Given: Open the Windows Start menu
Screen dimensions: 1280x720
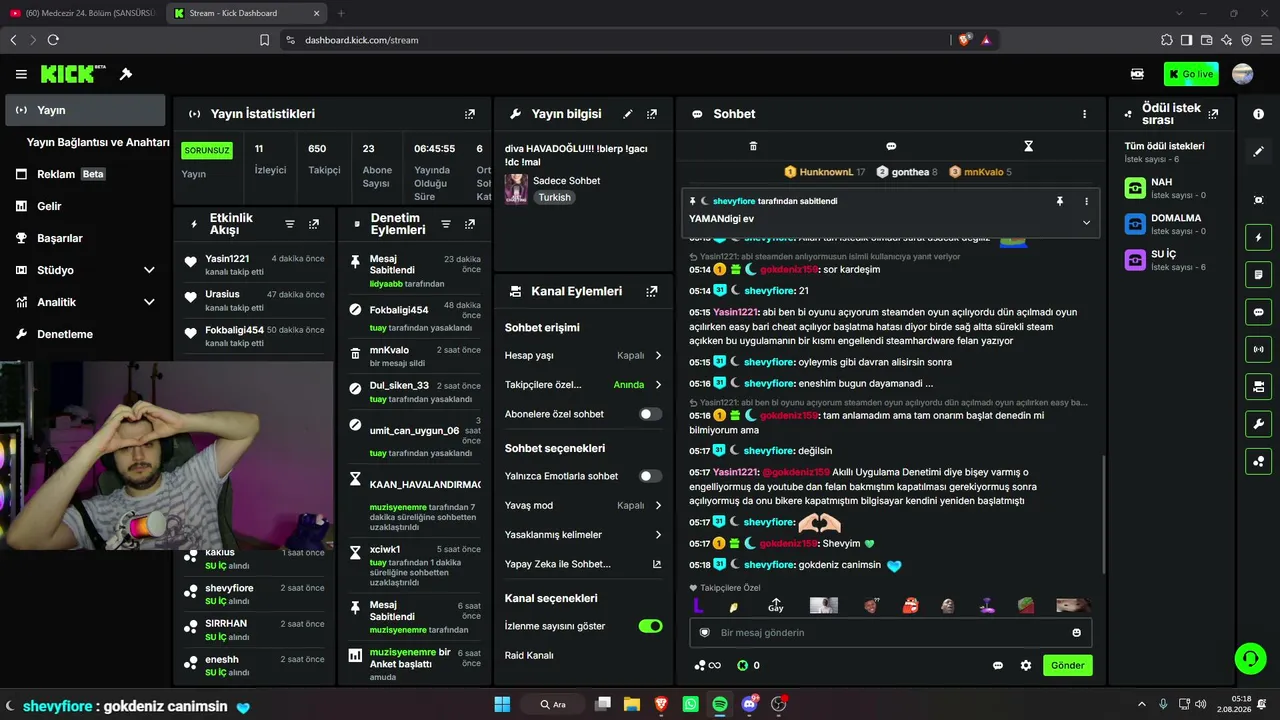Looking at the screenshot, I should click(x=502, y=704).
